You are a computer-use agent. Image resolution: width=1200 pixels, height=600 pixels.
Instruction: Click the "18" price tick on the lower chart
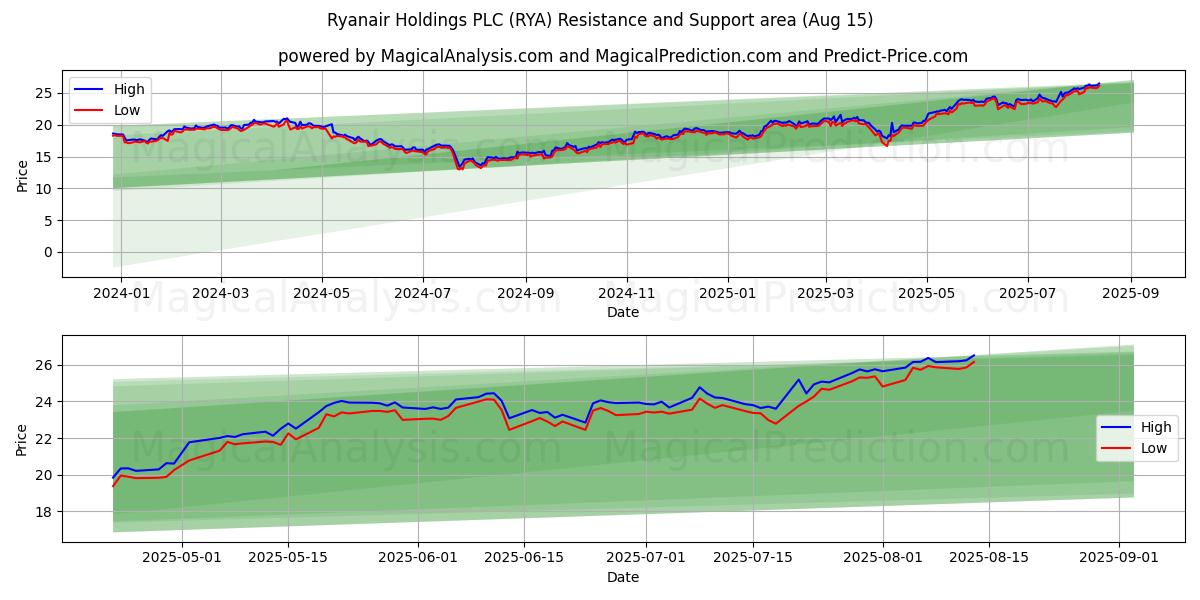click(x=45, y=511)
